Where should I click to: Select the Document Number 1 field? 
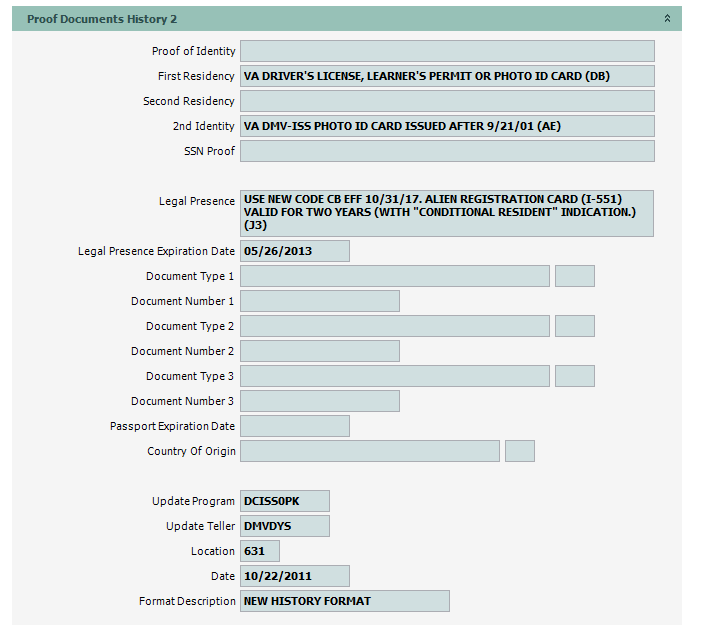point(320,301)
